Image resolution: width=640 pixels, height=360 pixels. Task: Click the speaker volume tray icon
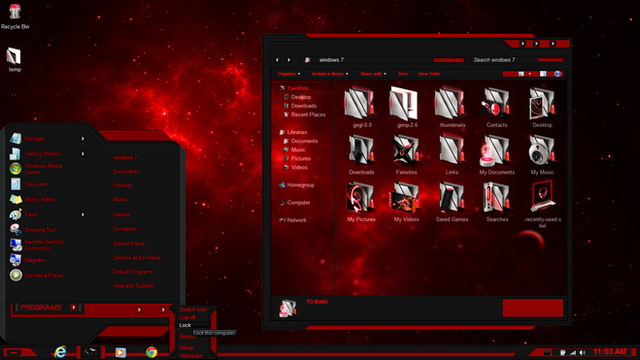(583, 352)
